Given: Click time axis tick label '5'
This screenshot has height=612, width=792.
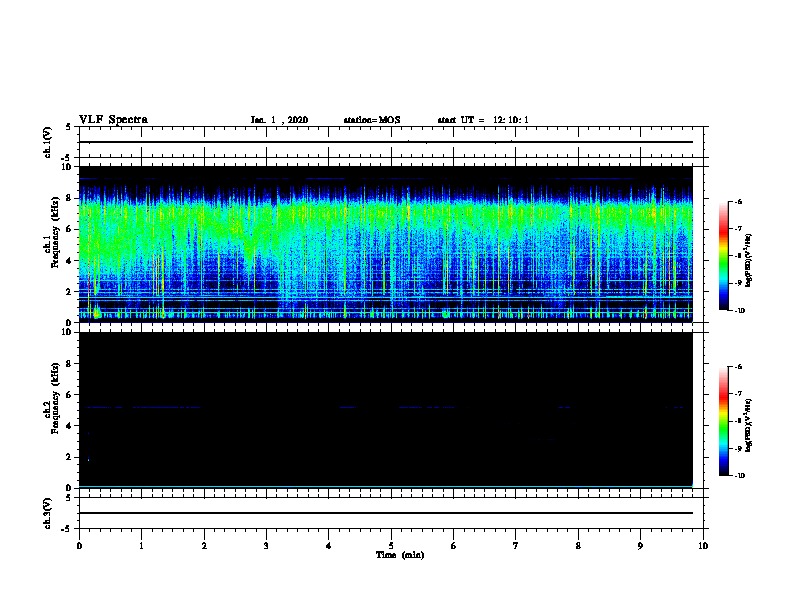Looking at the screenshot, I should pos(391,546).
